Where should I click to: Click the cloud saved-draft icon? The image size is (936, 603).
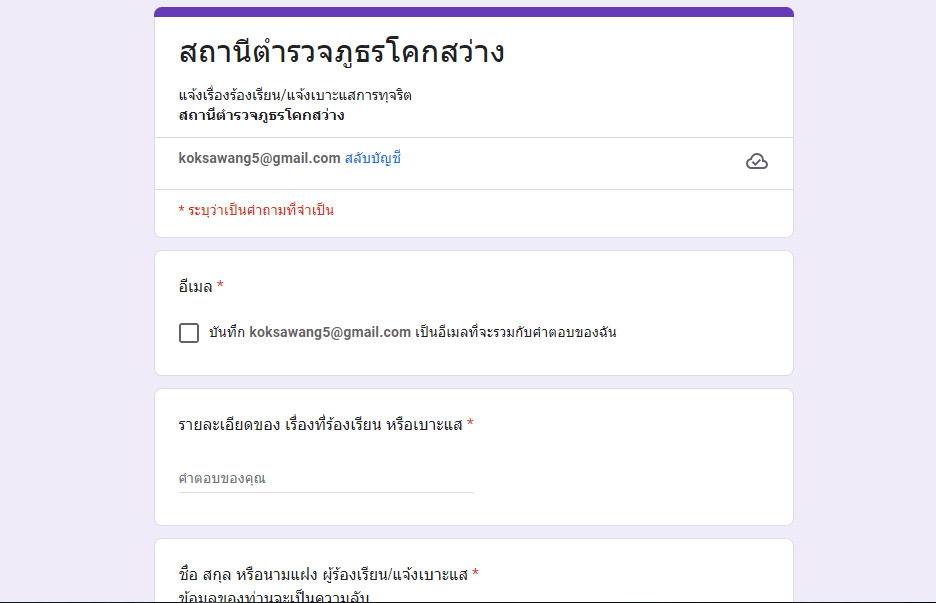click(757, 162)
